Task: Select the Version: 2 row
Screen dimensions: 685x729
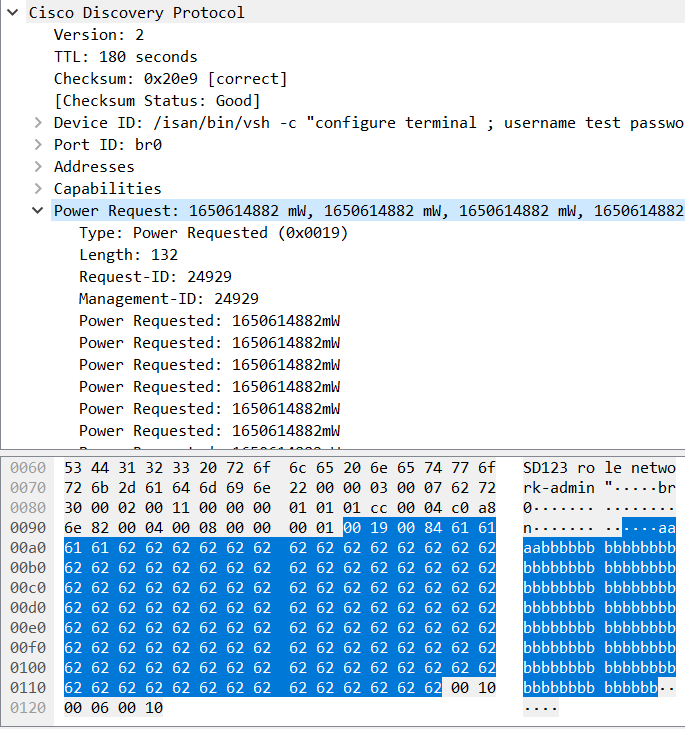Action: pos(99,35)
